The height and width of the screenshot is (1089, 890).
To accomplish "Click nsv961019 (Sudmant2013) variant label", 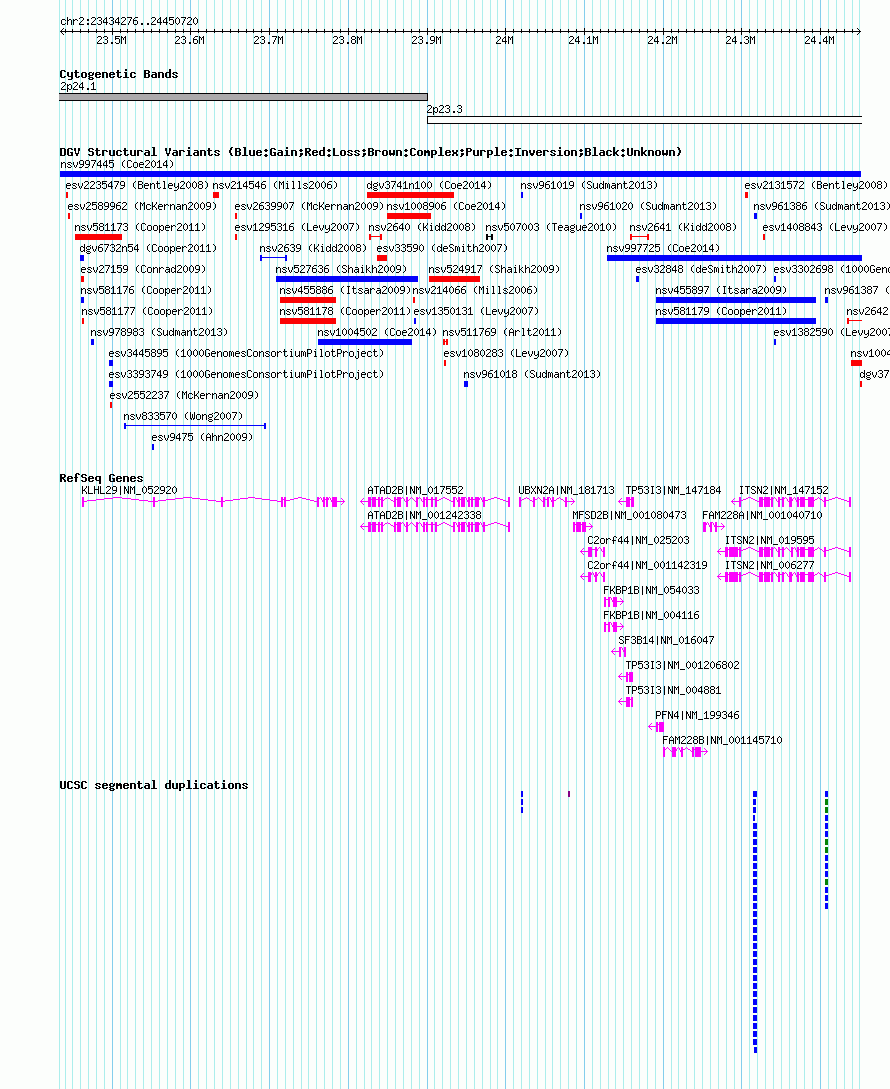I will pos(588,185).
